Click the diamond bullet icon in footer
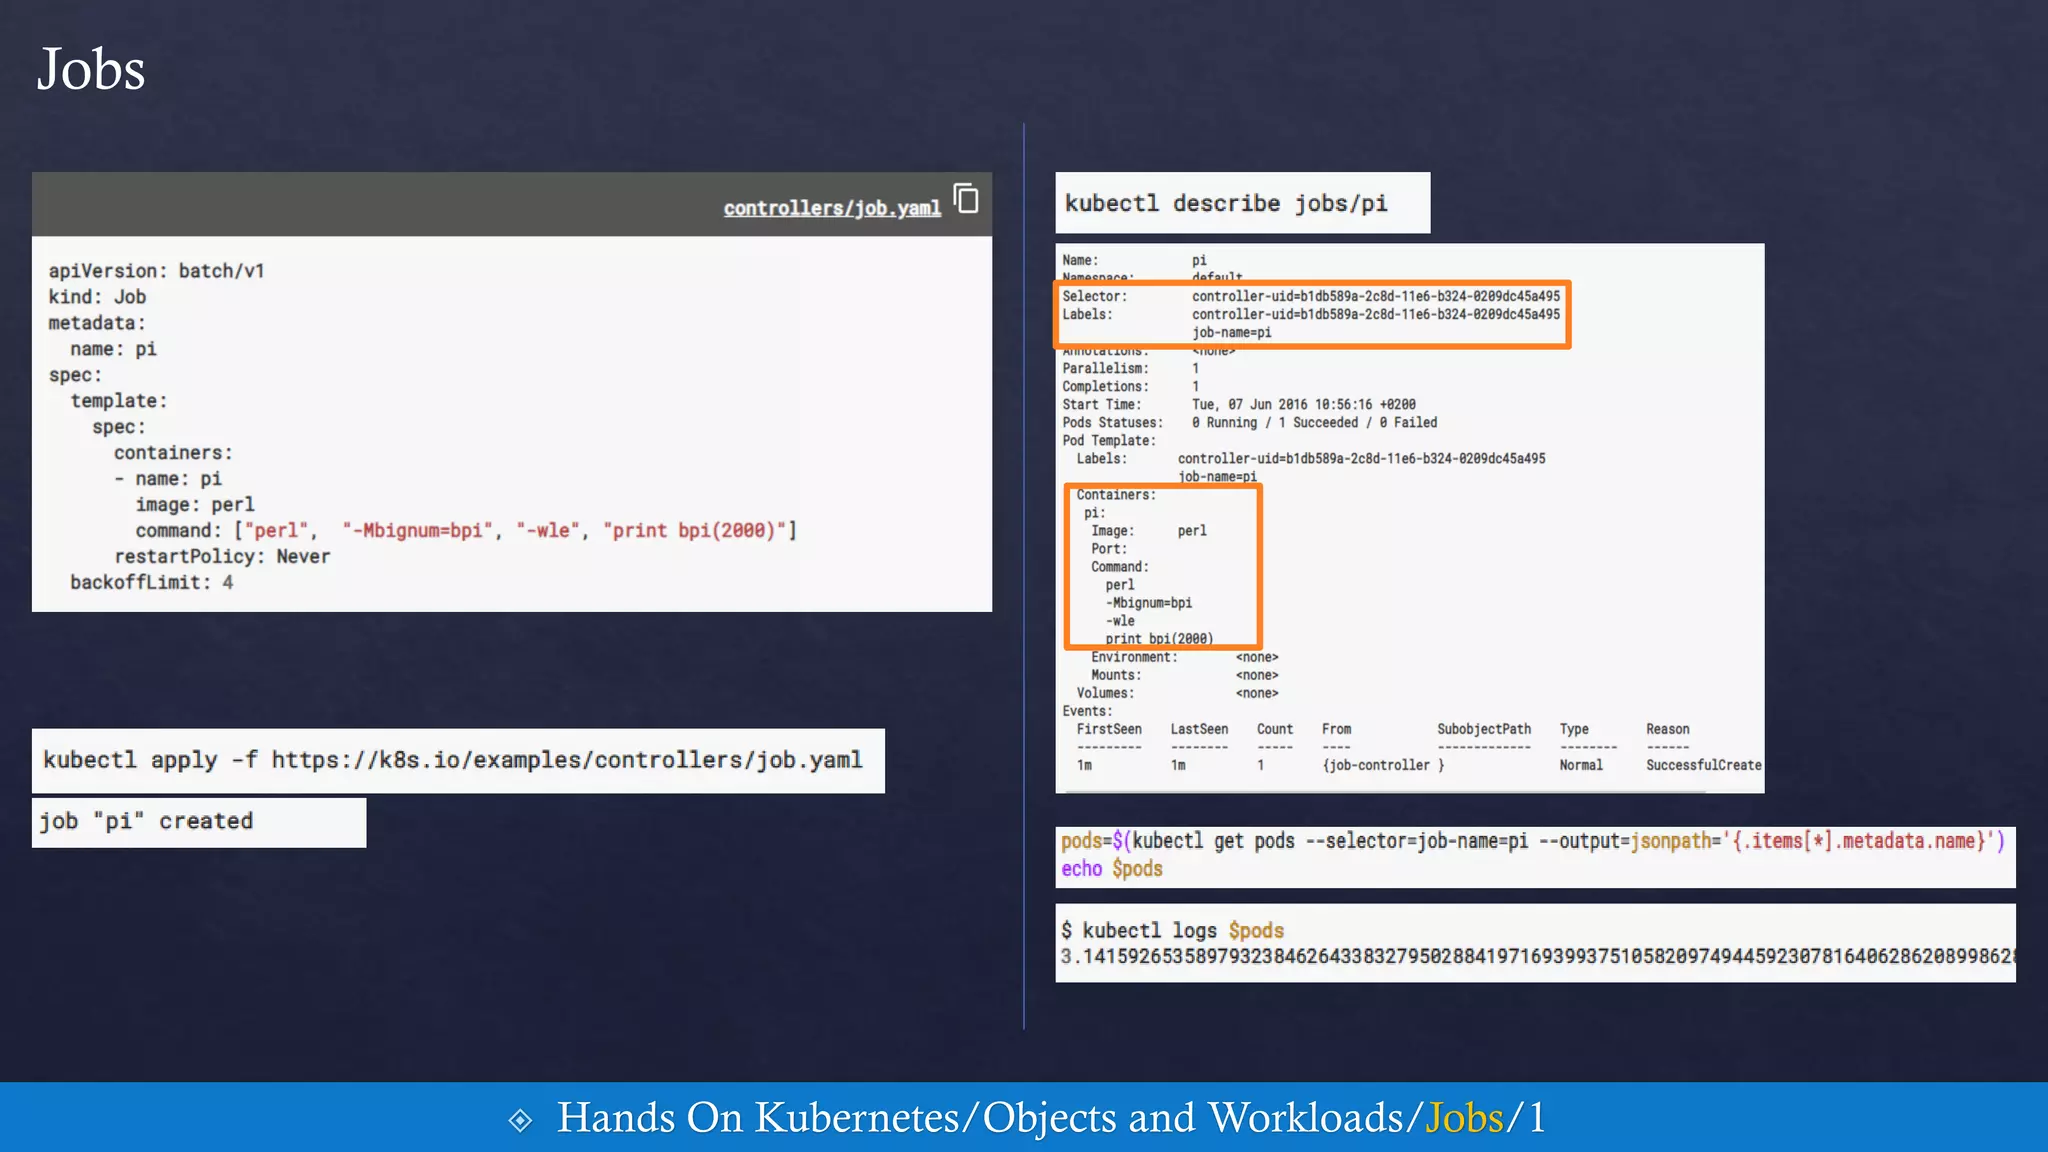 pos(520,1120)
